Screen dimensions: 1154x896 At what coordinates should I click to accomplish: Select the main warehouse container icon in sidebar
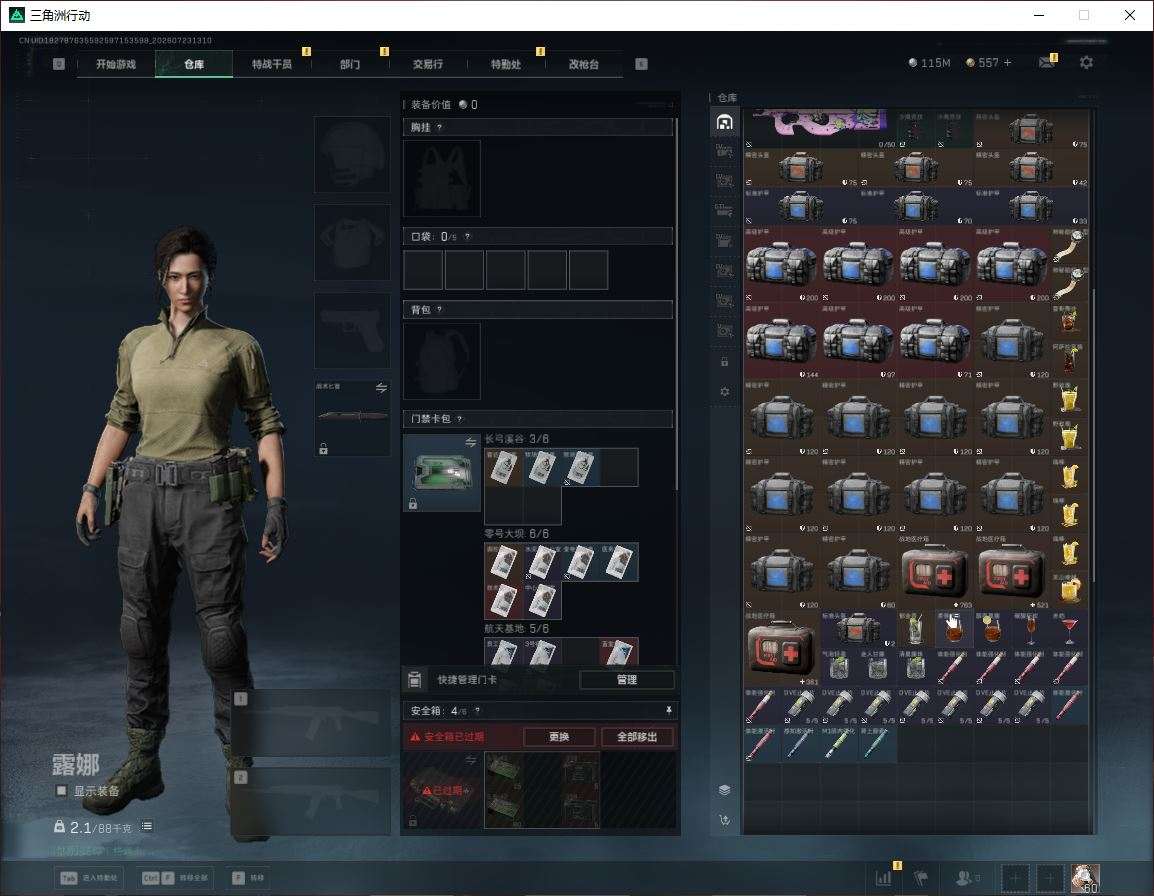pos(724,122)
